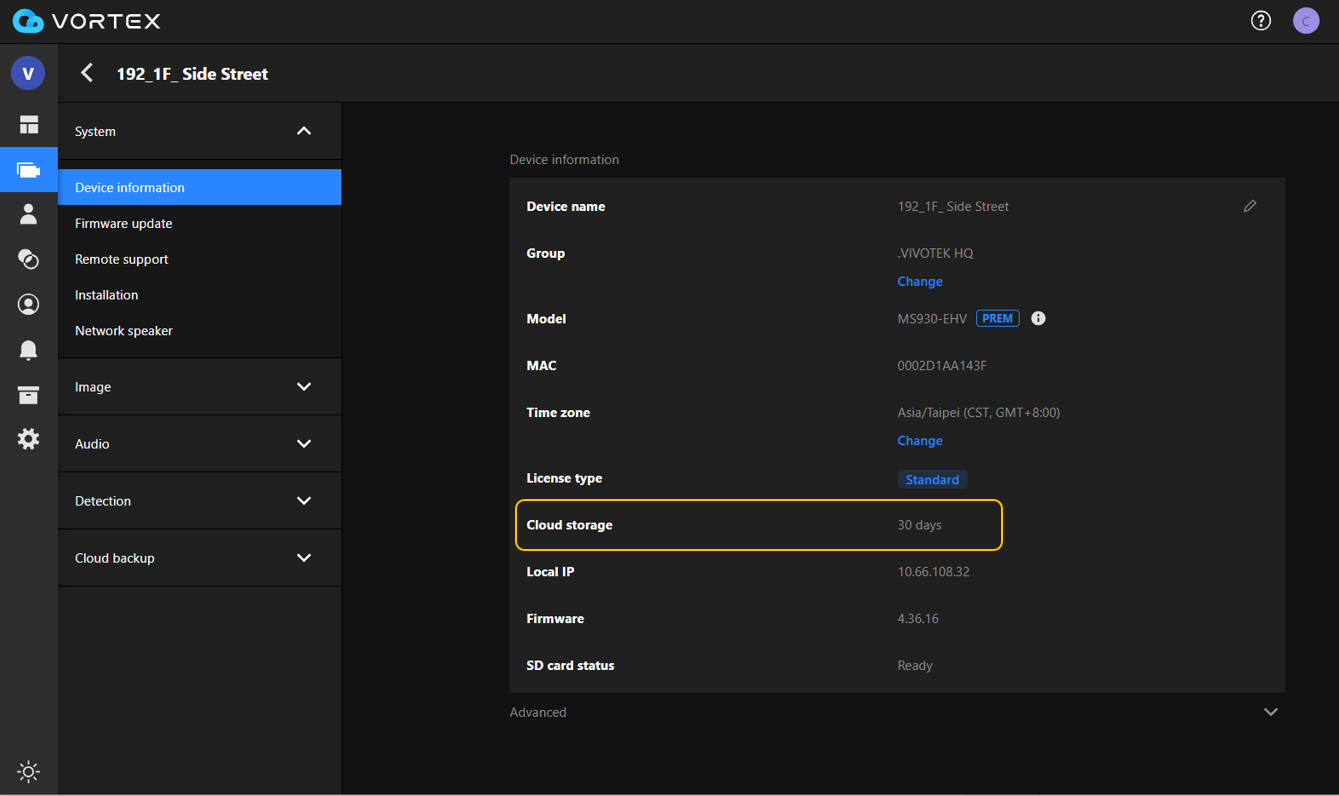1339x796 pixels.
Task: Edit the device name with the pencil icon
Action: pos(1249,206)
